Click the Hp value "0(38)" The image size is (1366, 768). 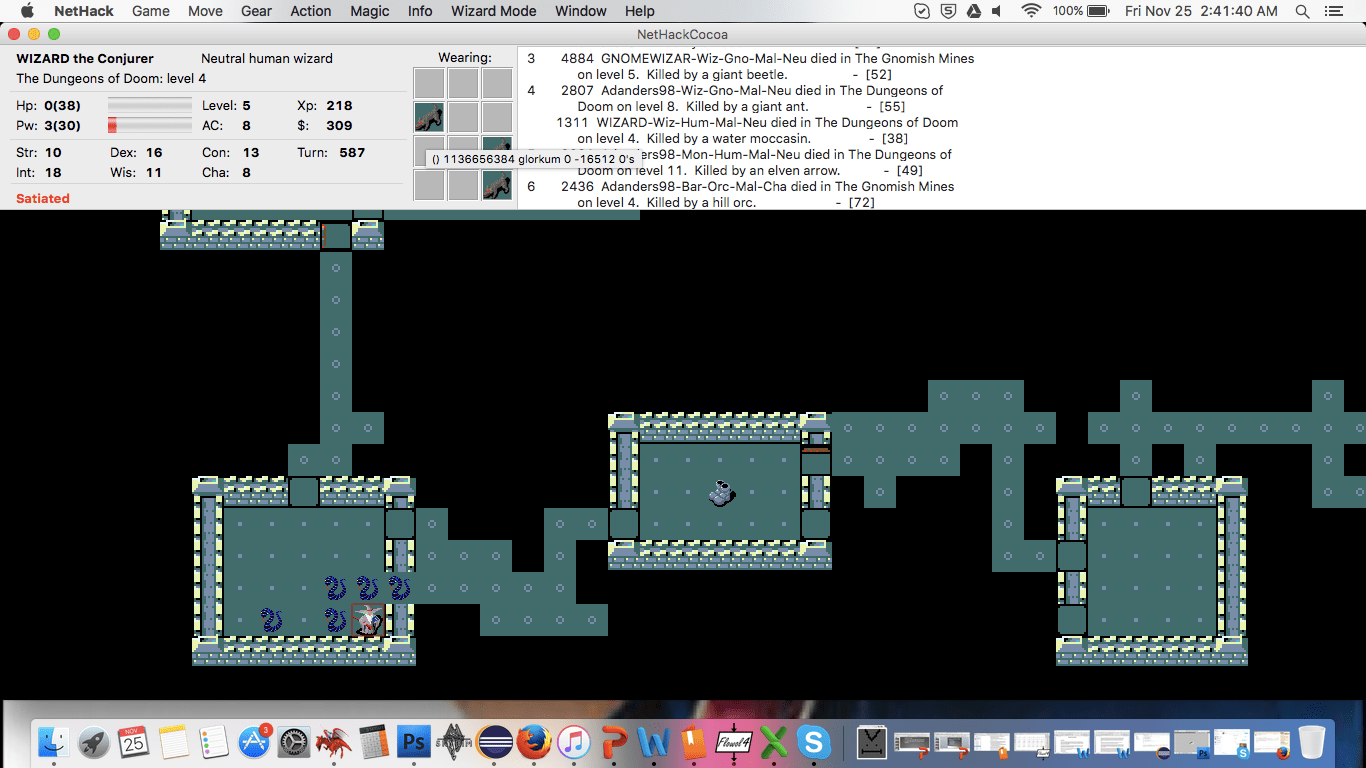click(x=63, y=105)
